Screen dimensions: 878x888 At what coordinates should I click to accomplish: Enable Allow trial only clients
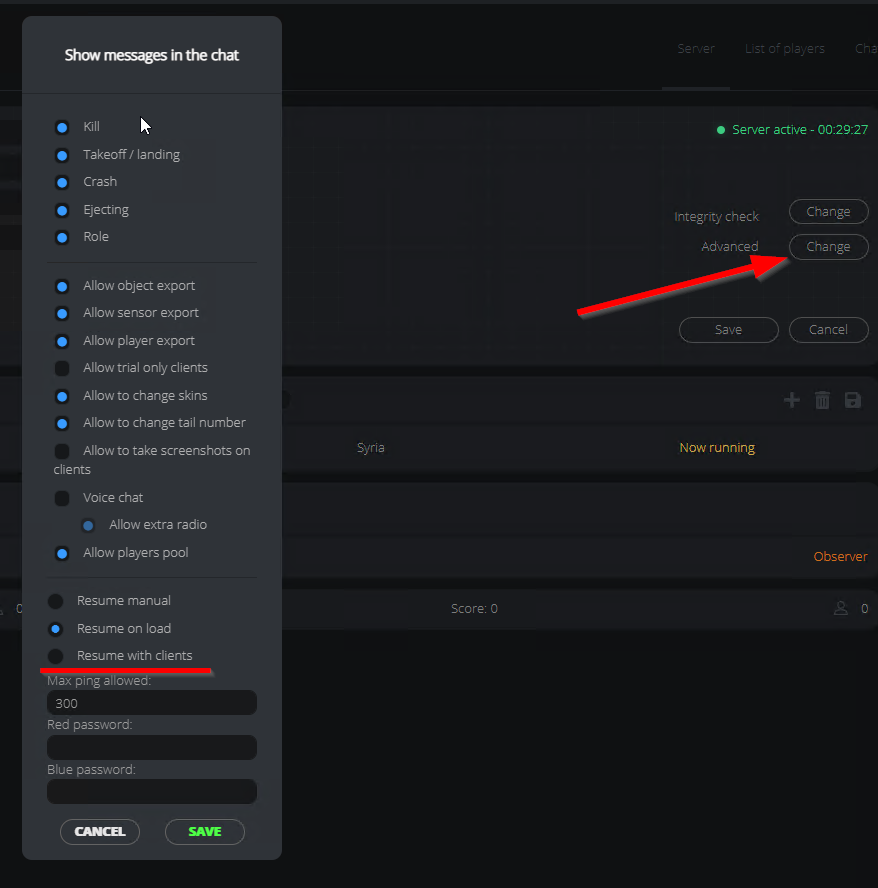pyautogui.click(x=62, y=369)
